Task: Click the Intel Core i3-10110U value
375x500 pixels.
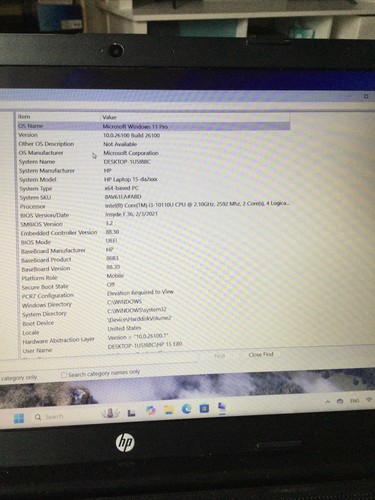Action: click(x=197, y=203)
